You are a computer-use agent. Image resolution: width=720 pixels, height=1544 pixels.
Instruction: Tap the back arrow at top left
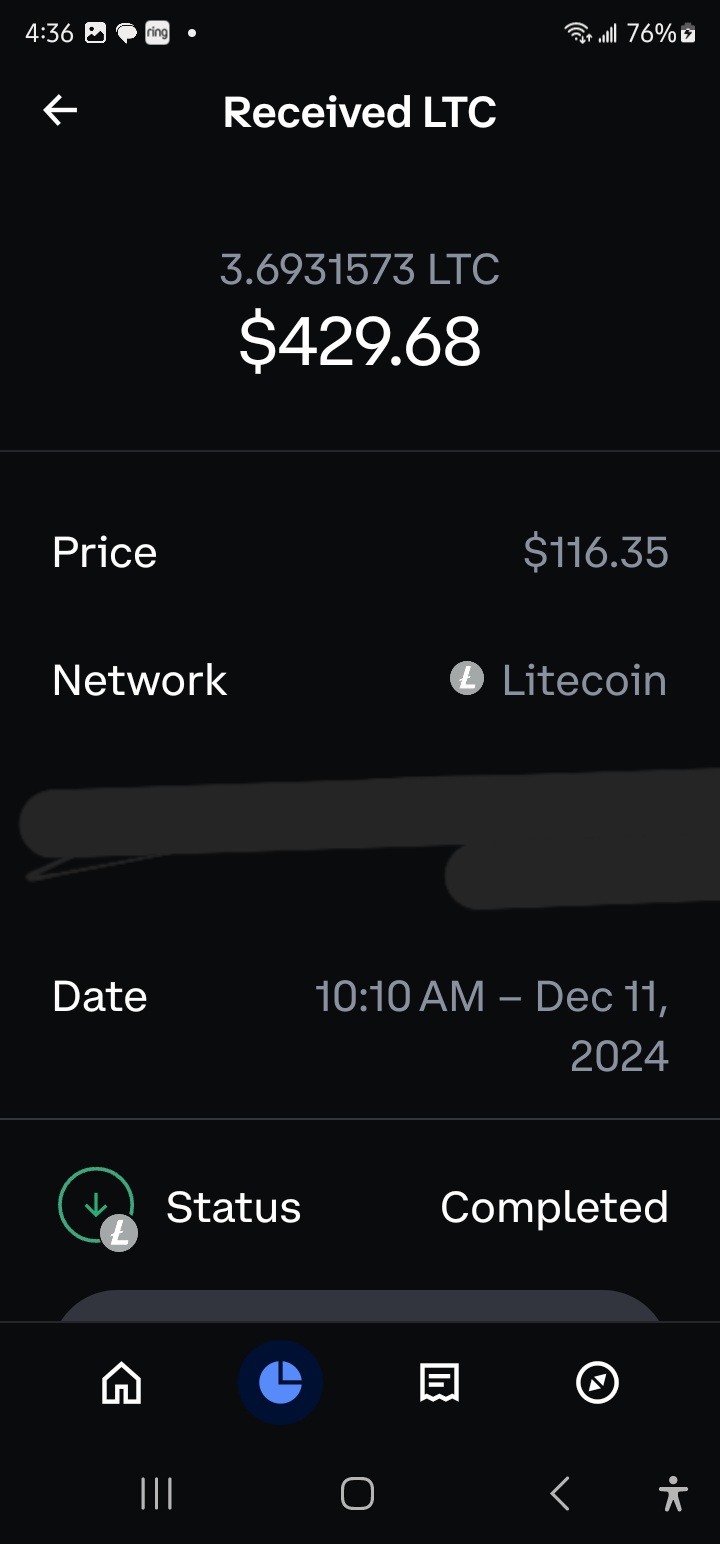point(60,111)
